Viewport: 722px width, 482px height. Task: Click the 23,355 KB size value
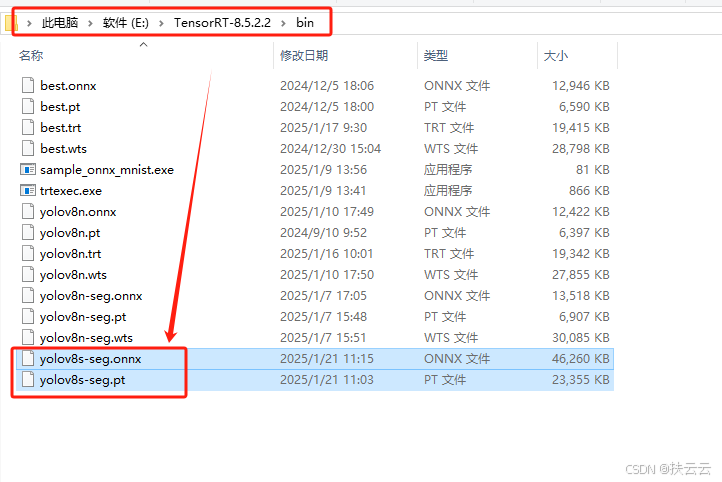[581, 380]
